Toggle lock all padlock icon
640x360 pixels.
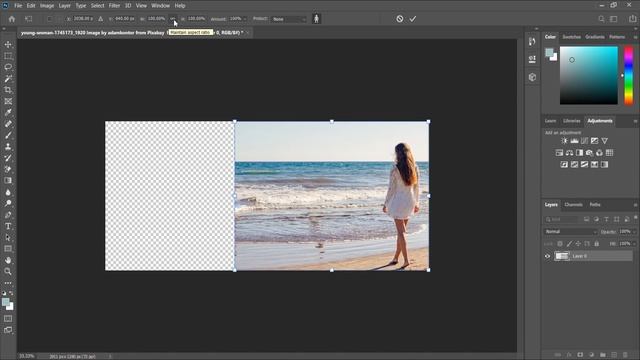(596, 244)
